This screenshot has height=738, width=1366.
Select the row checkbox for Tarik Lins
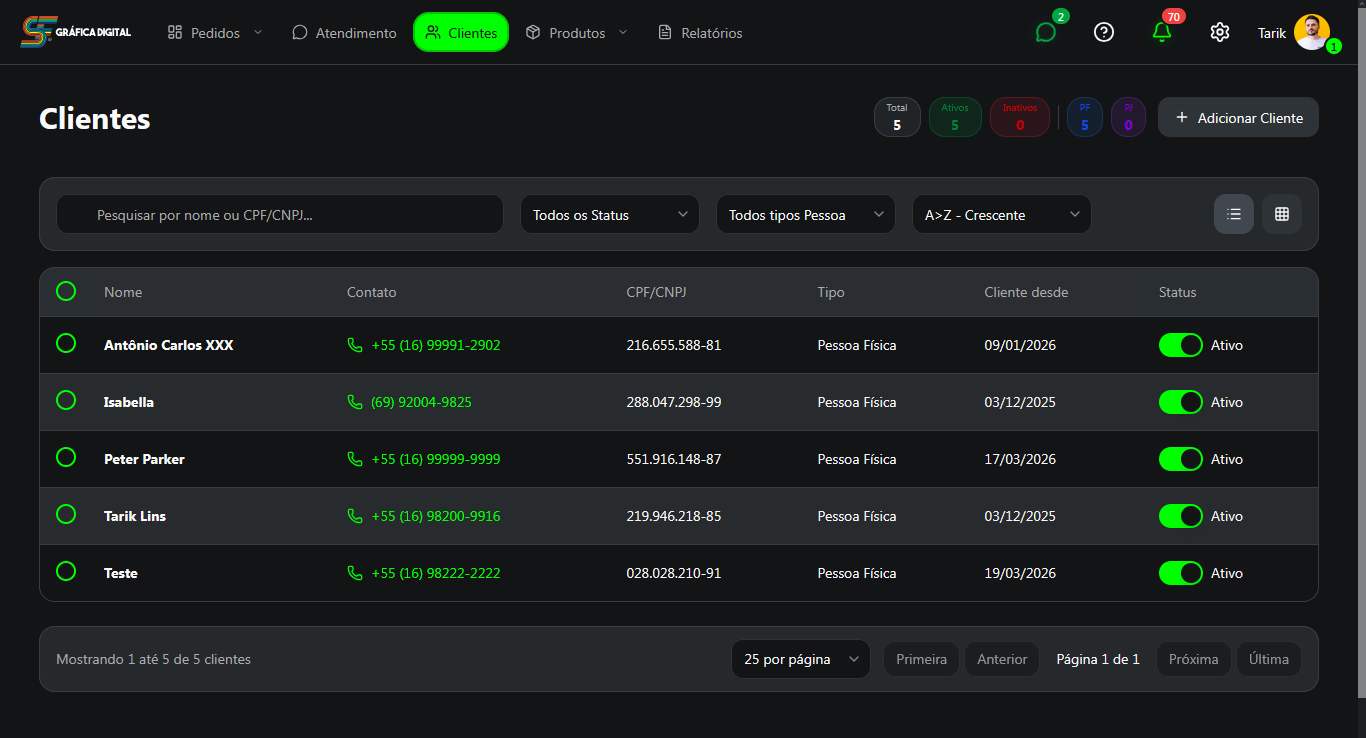click(66, 515)
